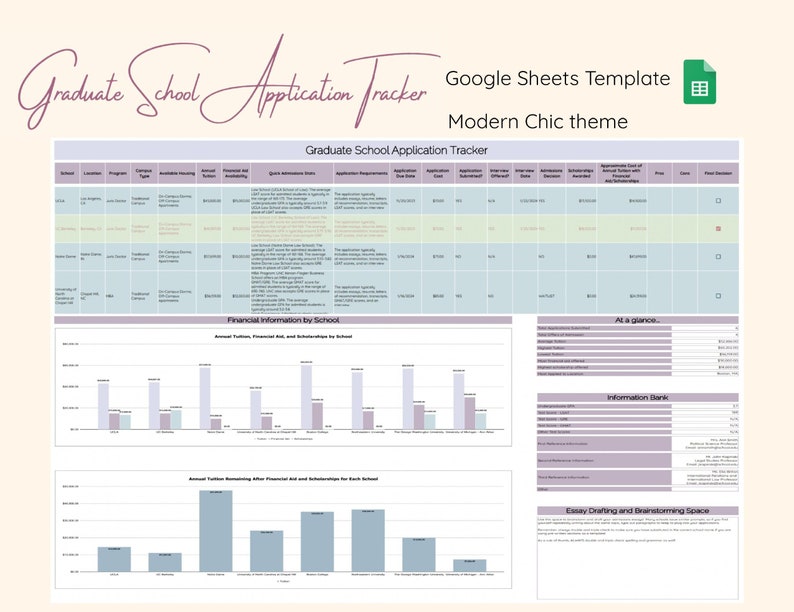Click the Second Reference Information label cell
Viewport: 794px width, 612px height.
coord(604,460)
